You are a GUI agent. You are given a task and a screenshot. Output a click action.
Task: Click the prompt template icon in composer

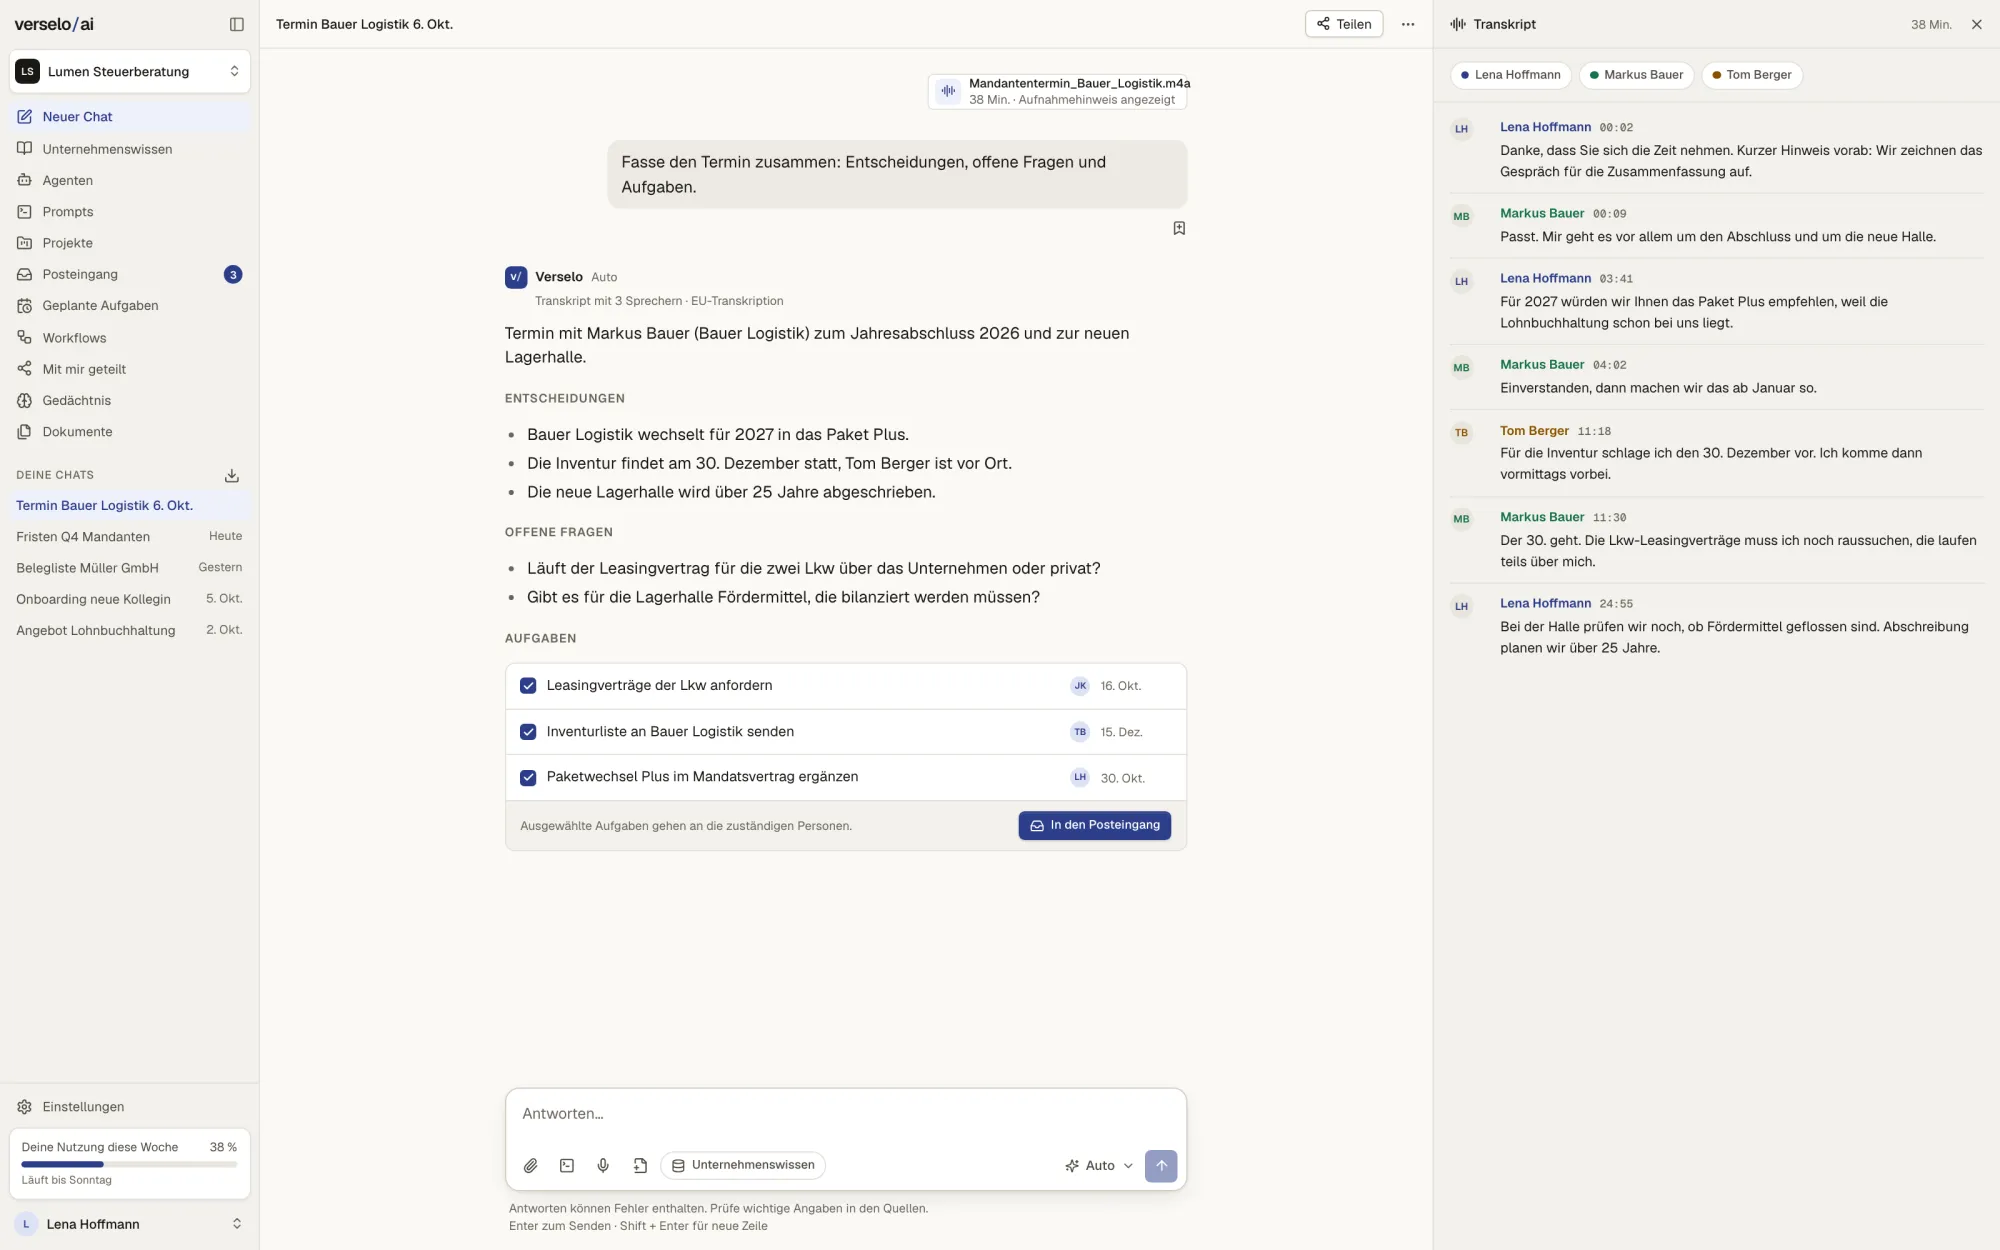coord(567,1165)
